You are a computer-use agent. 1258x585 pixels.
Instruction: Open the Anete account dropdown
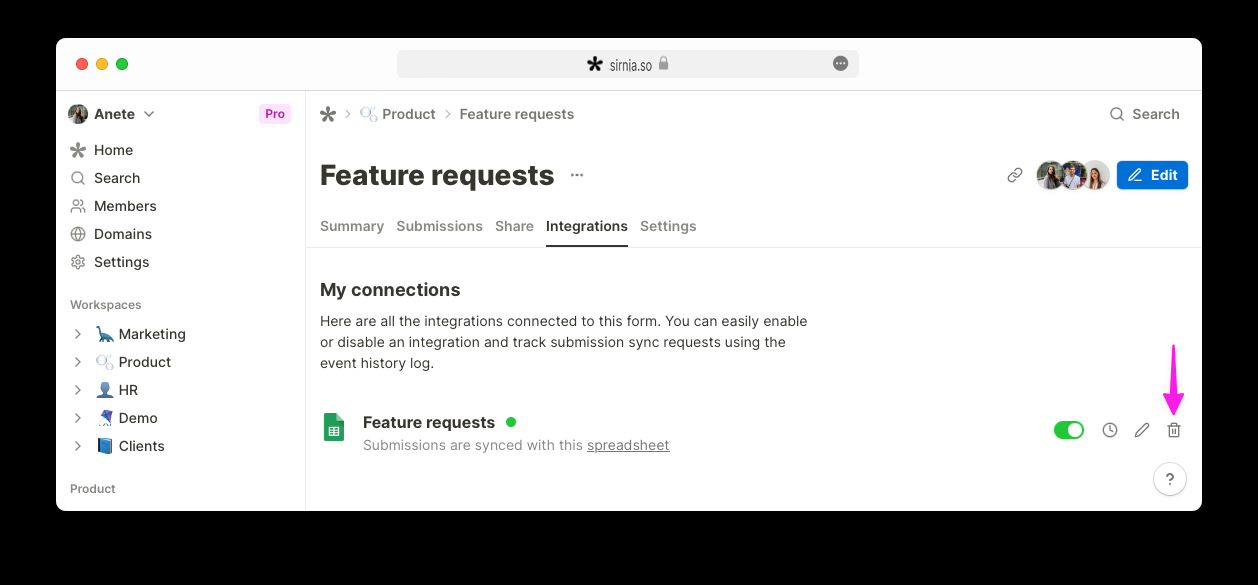click(x=111, y=114)
